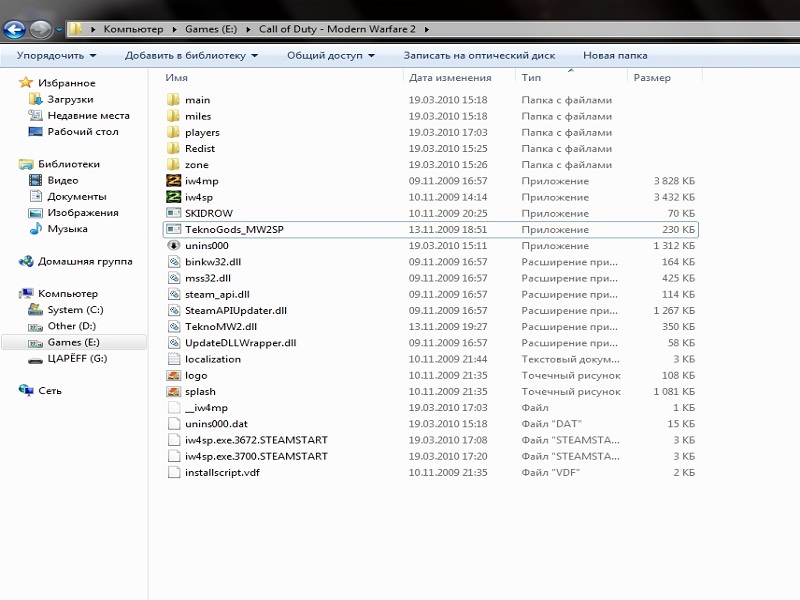This screenshot has width=800, height=600.
Task: Expand the root arrow before Компьютер in address bar
Action: [93, 29]
